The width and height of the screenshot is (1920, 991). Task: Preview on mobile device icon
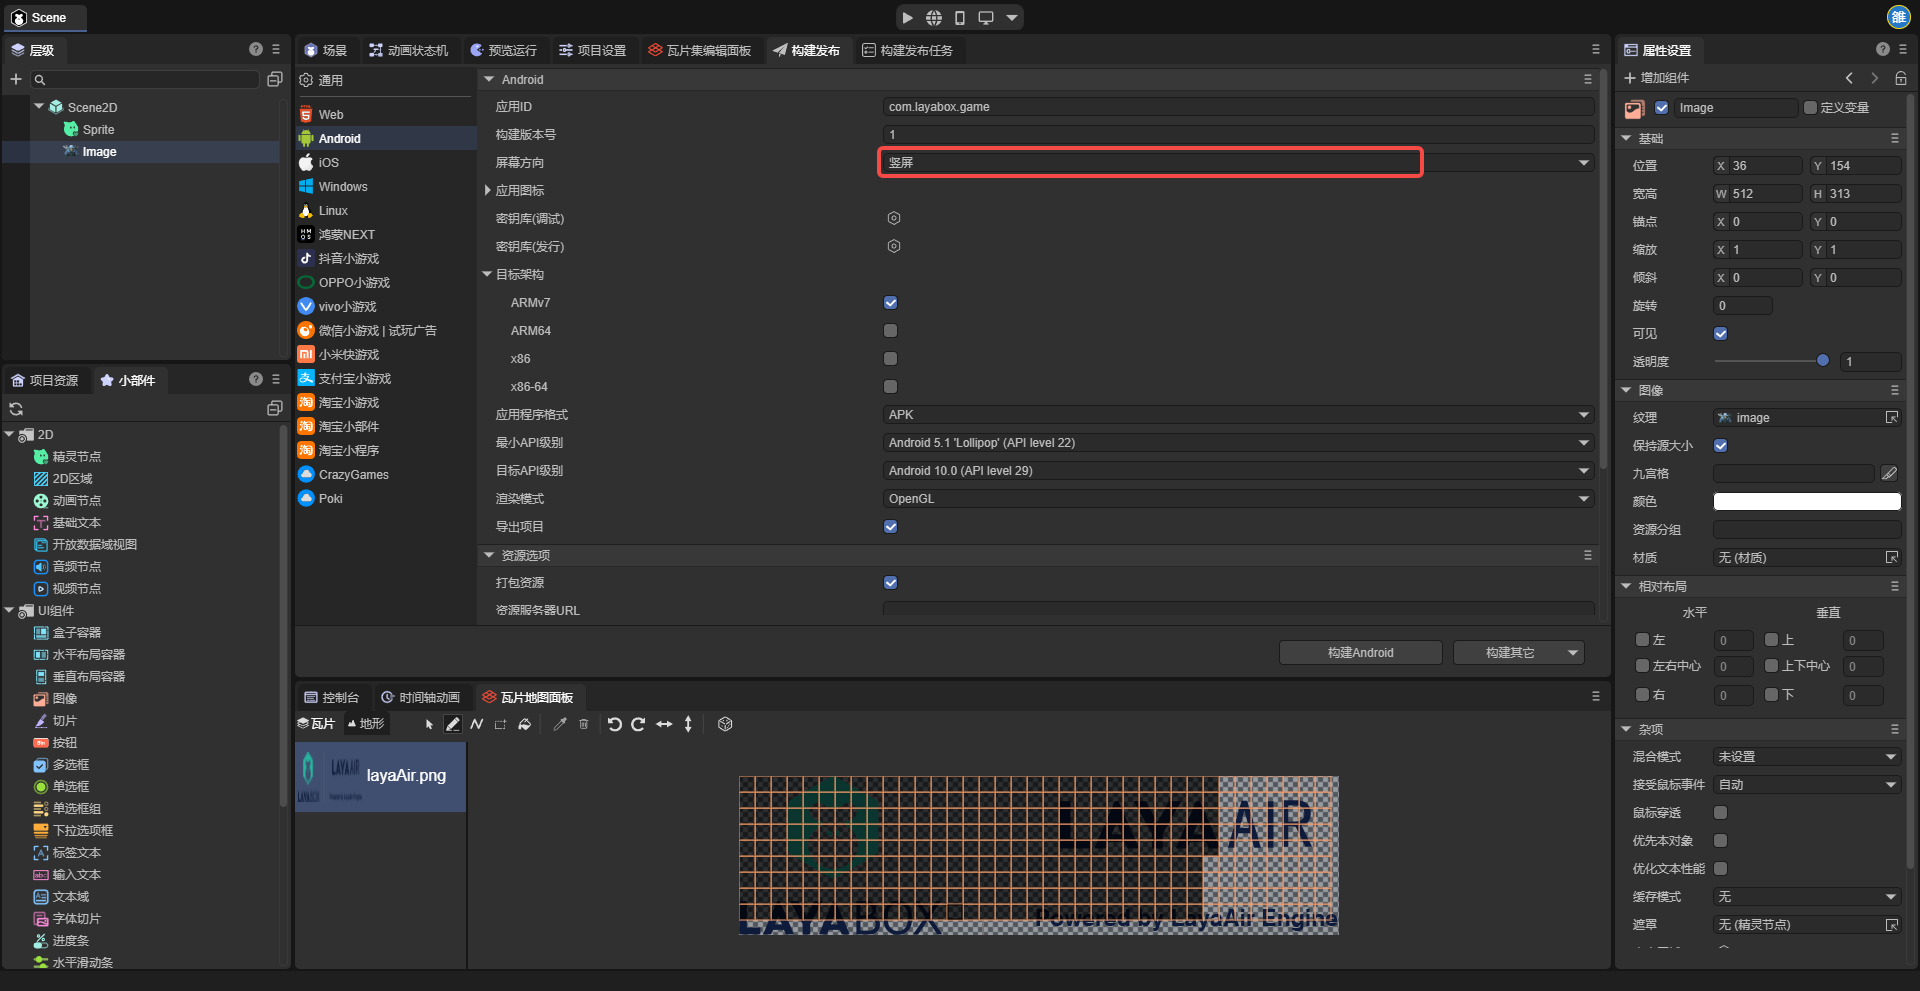click(x=959, y=18)
